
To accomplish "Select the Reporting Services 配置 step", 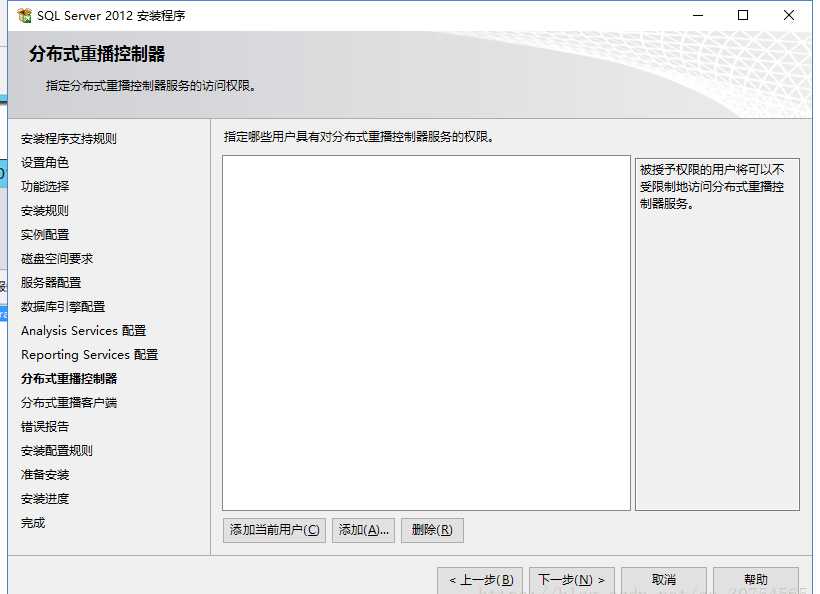I will (89, 355).
